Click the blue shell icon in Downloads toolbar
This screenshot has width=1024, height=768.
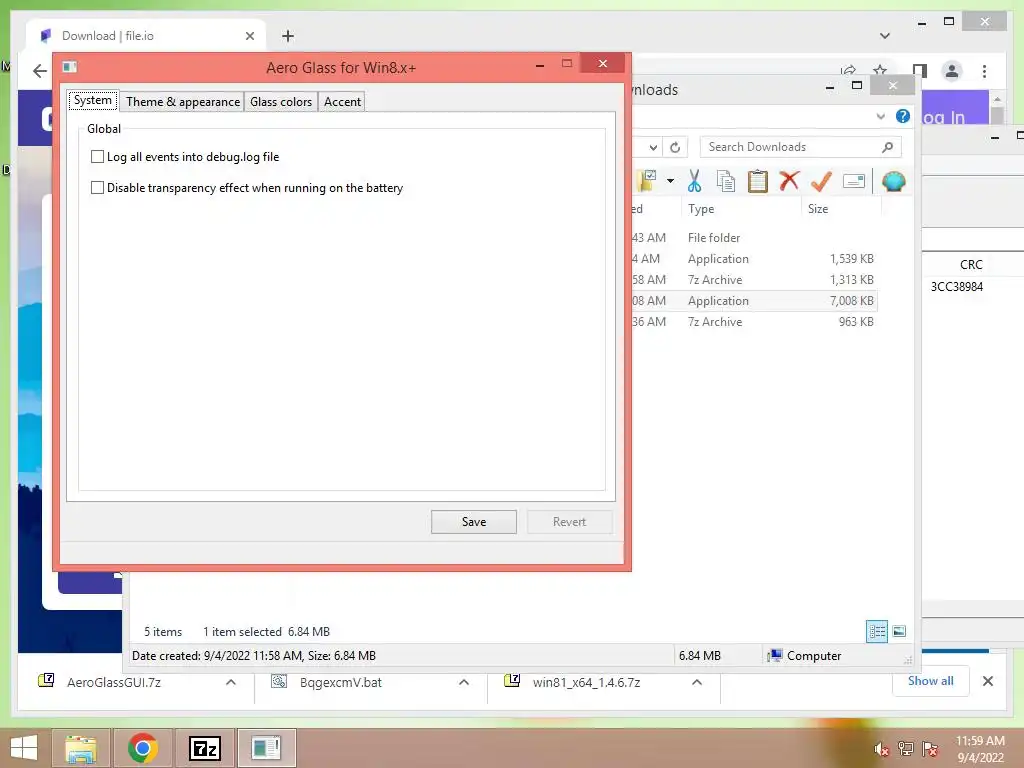click(893, 181)
